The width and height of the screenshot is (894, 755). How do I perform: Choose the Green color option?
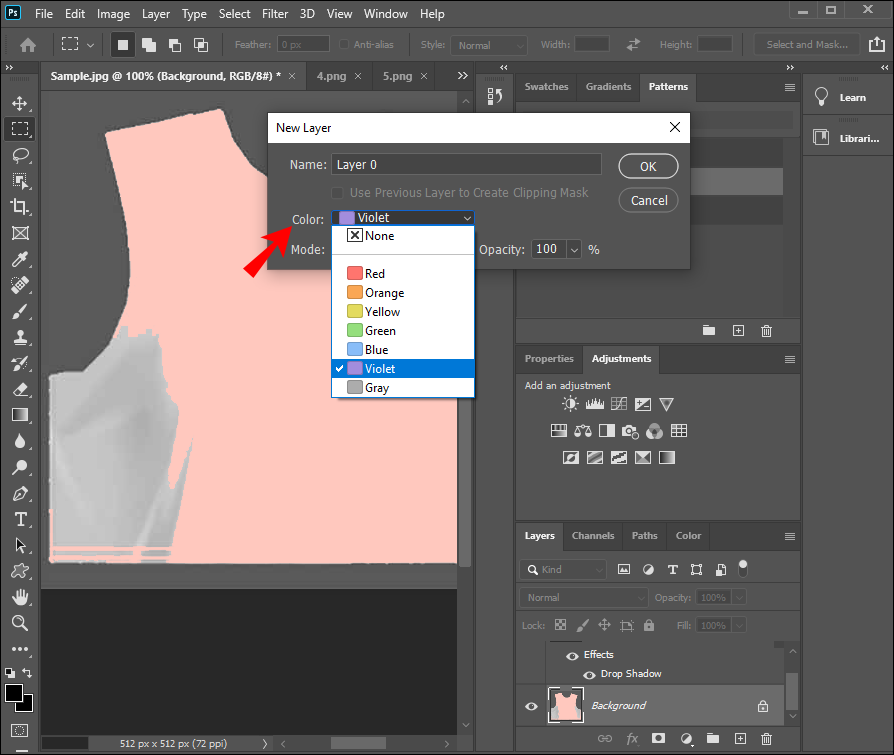[x=380, y=331]
